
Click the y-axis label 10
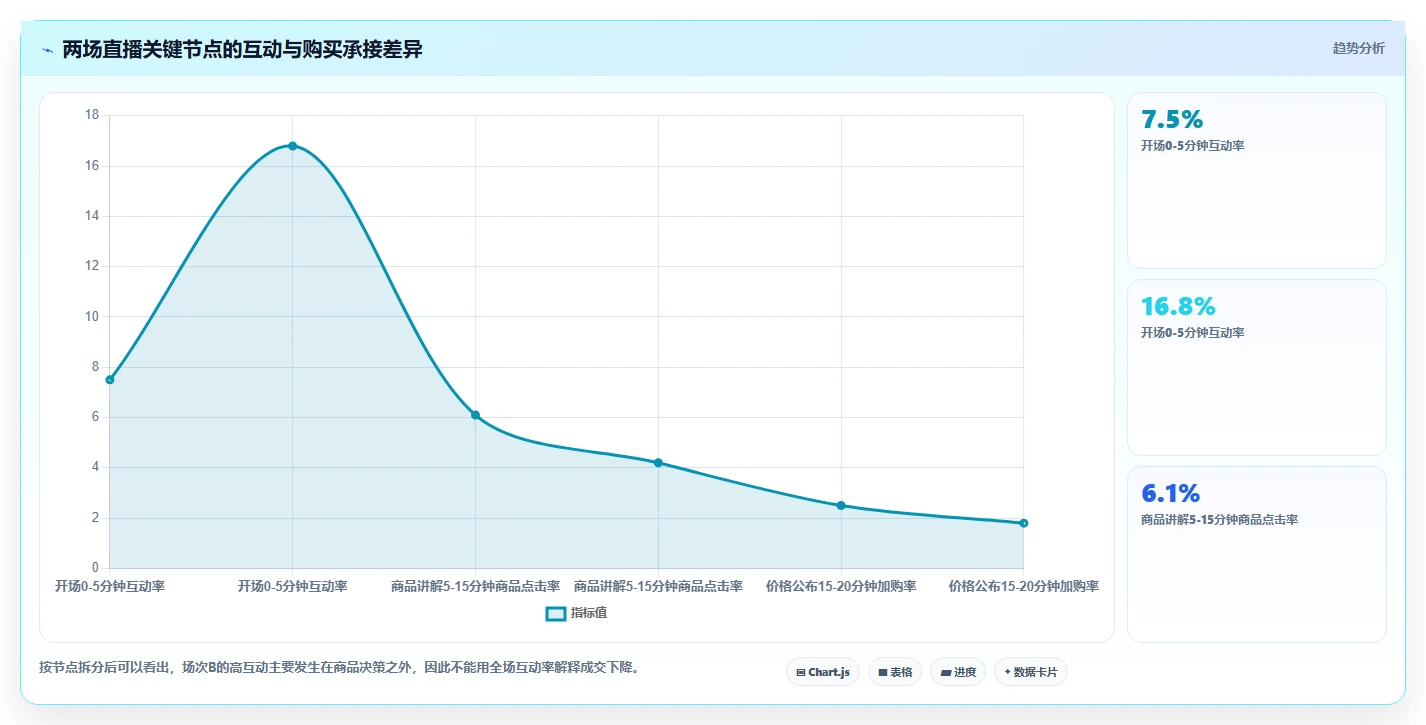[x=92, y=317]
